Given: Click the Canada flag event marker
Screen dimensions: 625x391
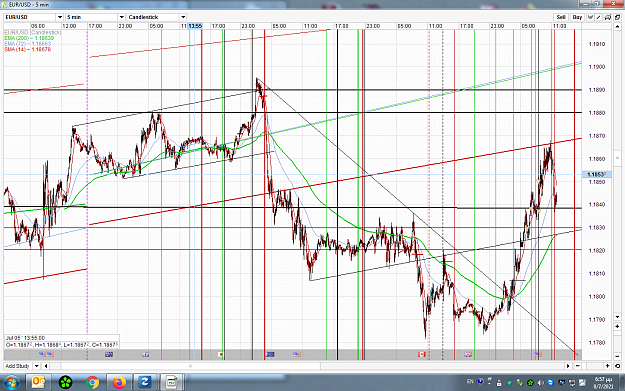Looking at the screenshot, I should coord(422,354).
